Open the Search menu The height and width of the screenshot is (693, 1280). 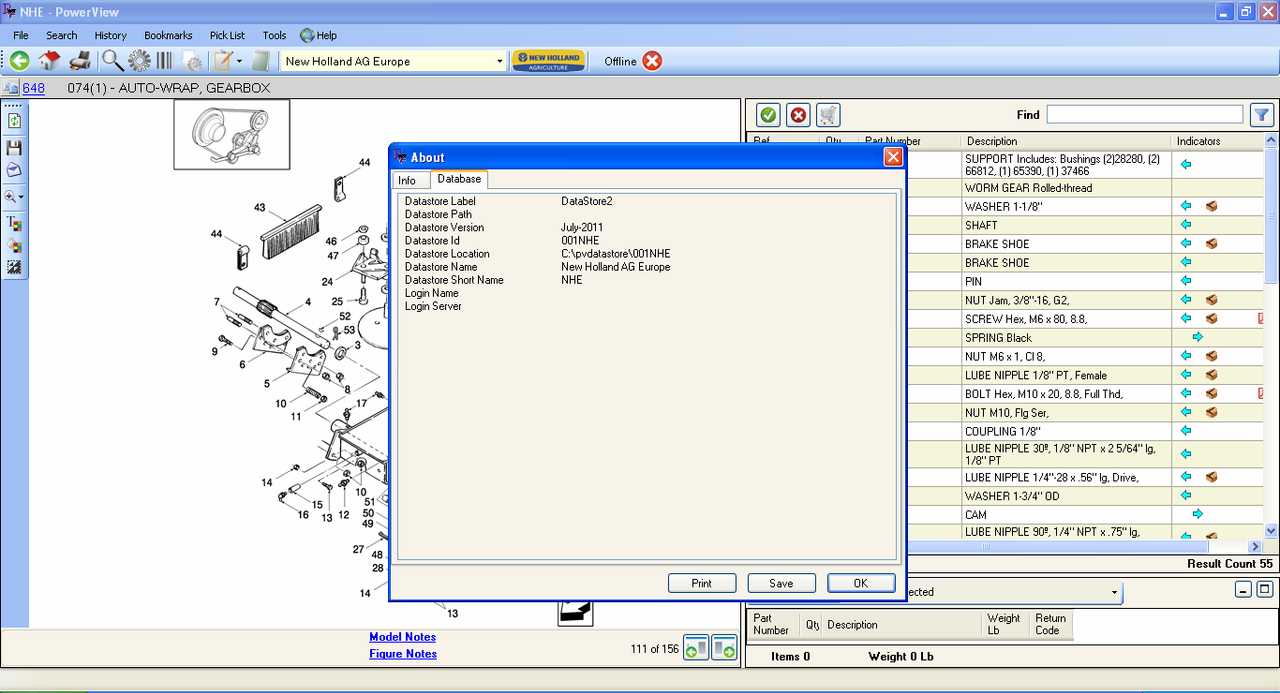click(x=61, y=35)
